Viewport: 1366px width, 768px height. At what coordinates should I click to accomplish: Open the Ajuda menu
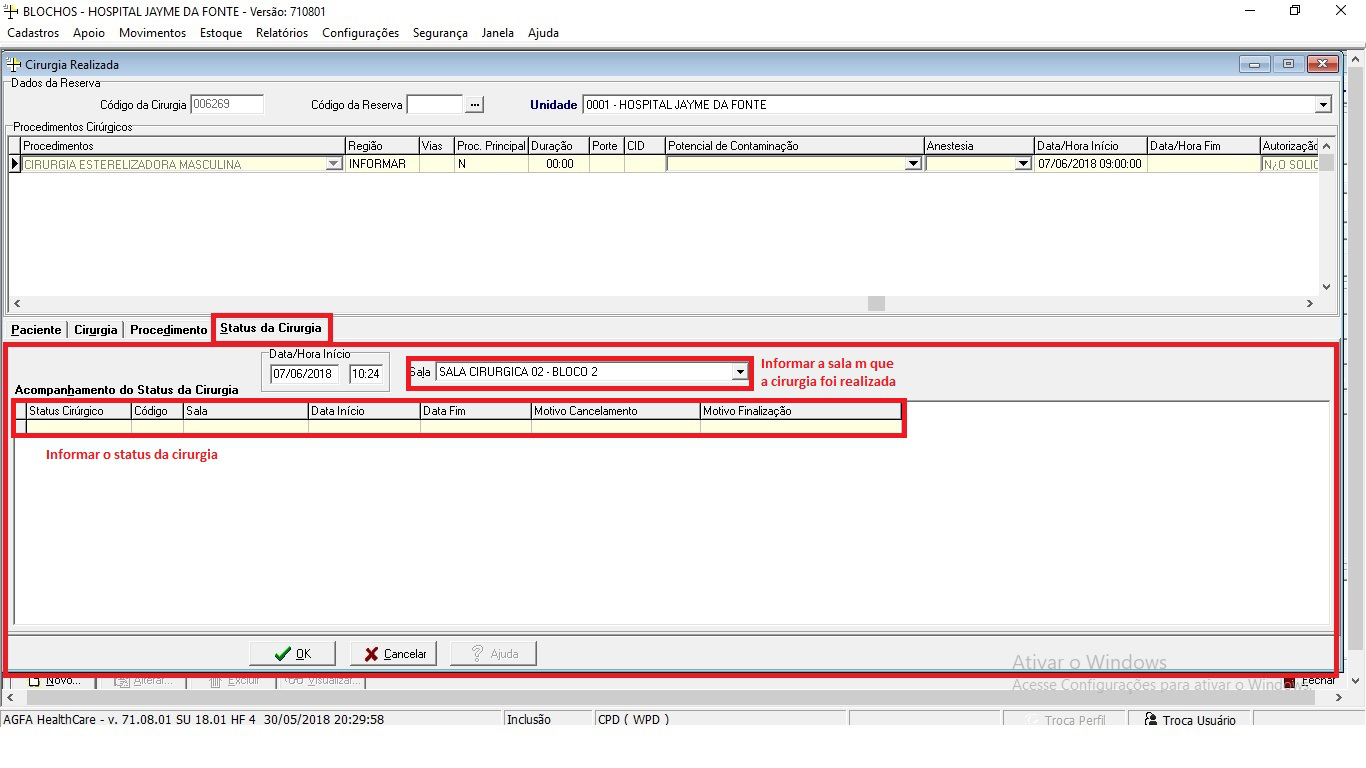pyautogui.click(x=543, y=33)
